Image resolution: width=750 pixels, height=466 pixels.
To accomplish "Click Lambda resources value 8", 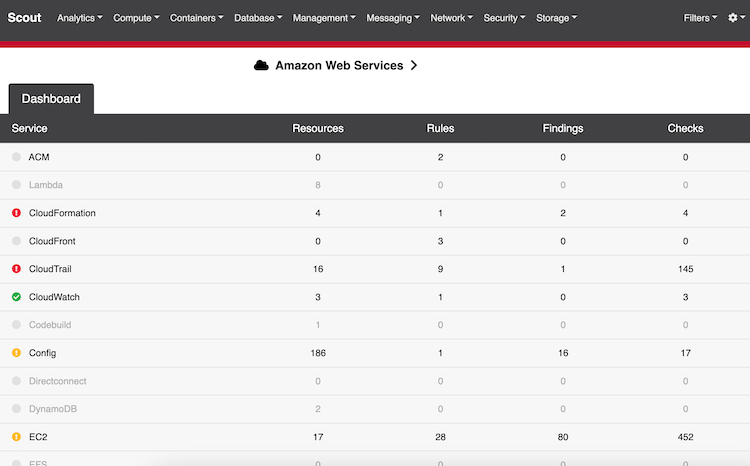I will 318,185.
